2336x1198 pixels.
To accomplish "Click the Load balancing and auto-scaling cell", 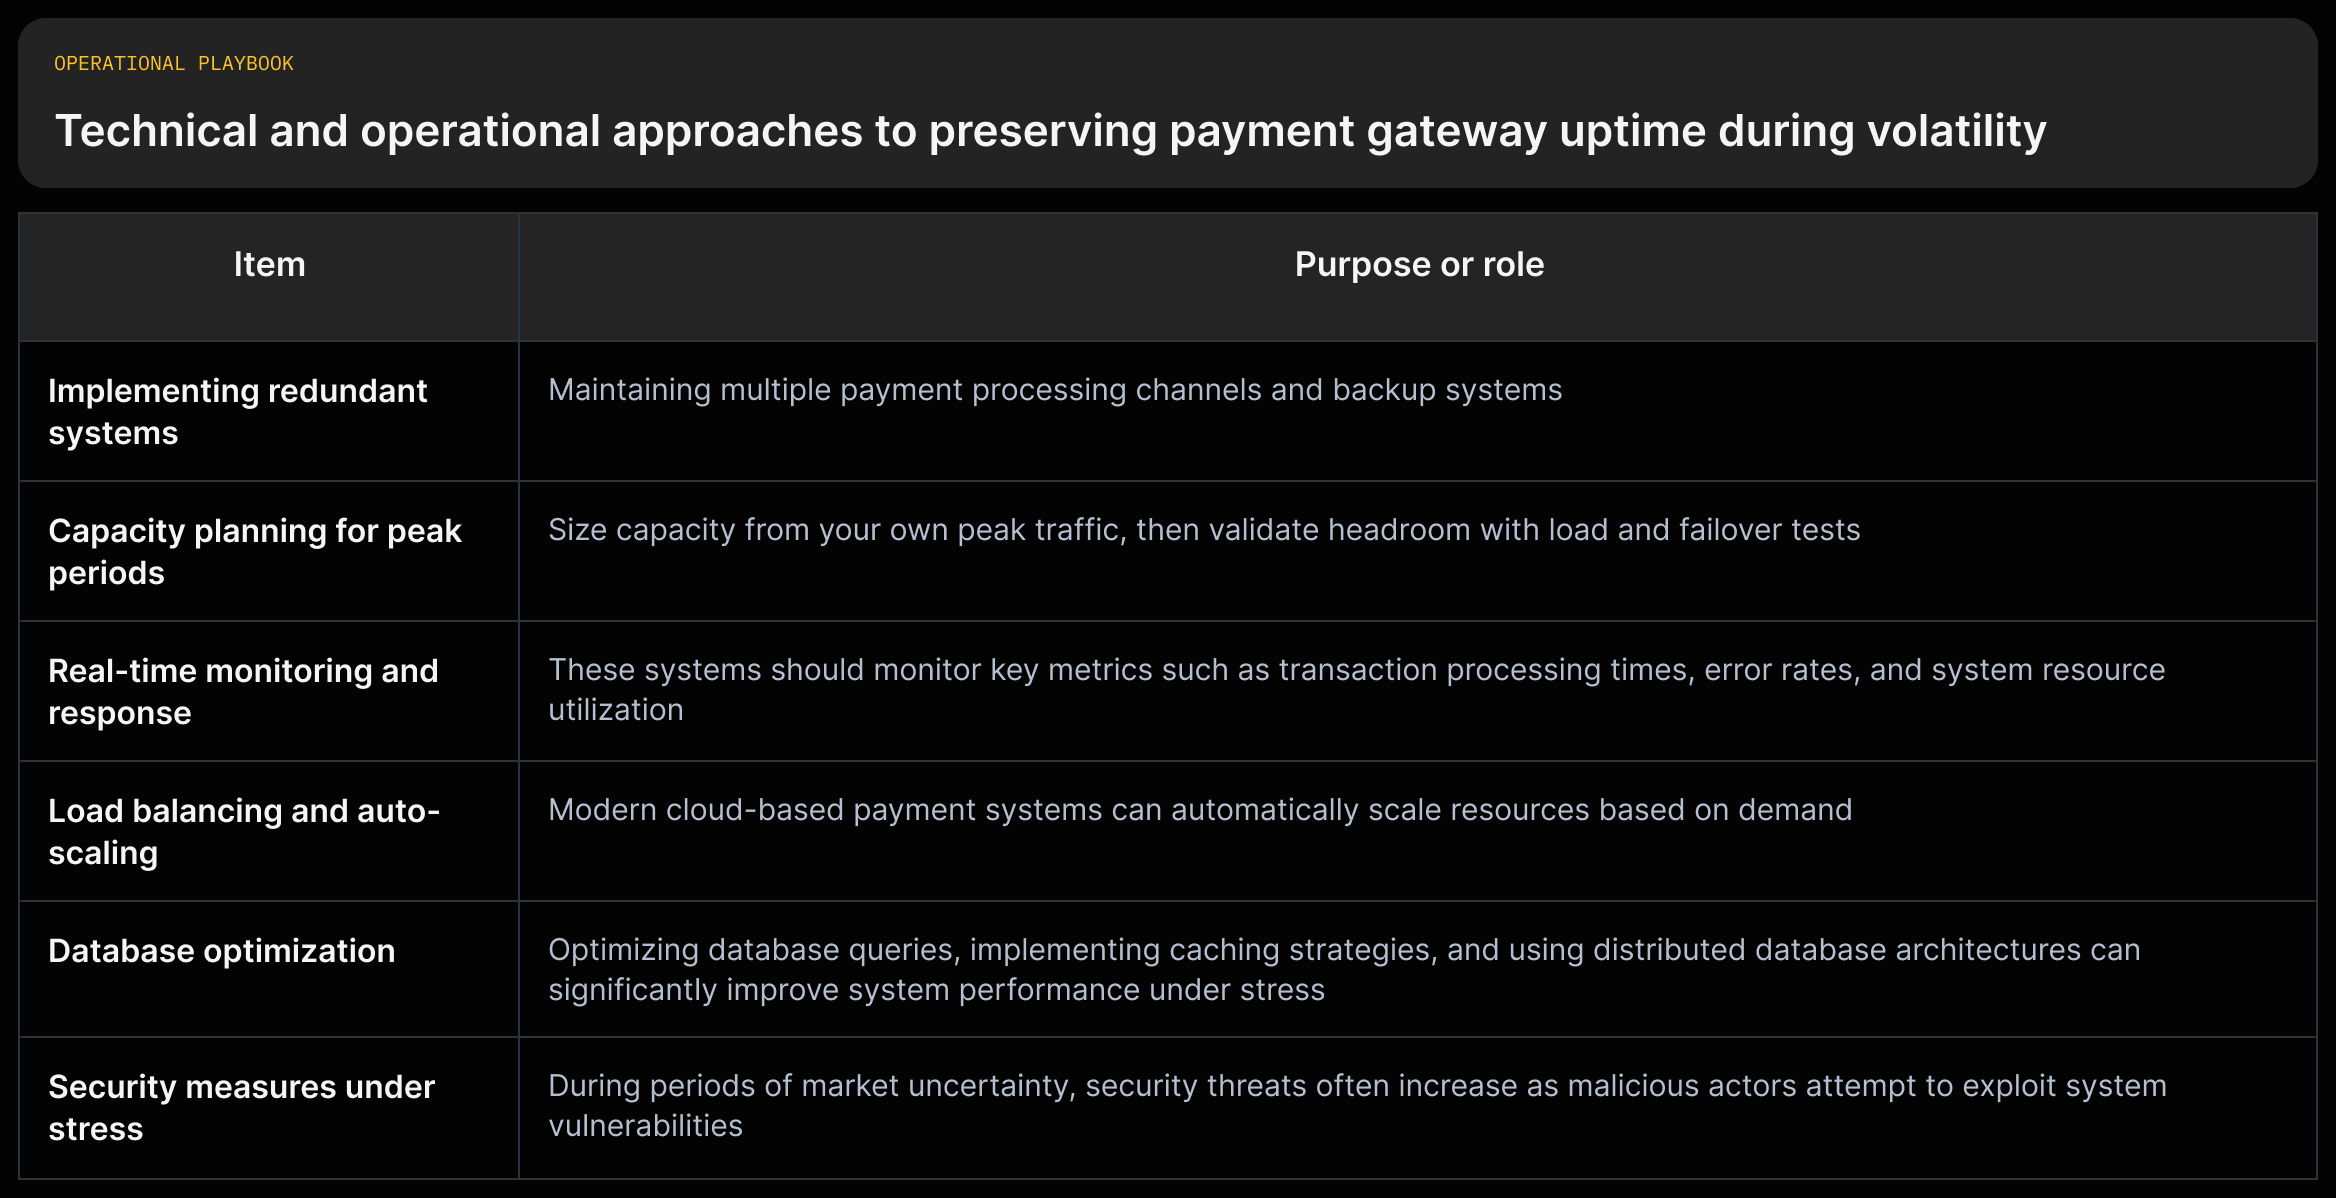I will [244, 831].
